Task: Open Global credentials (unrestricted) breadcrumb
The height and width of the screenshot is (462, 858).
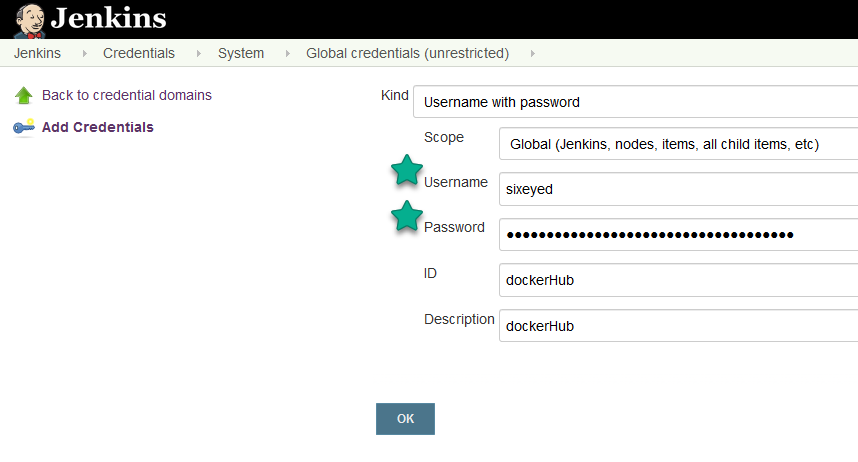Action: 407,53
